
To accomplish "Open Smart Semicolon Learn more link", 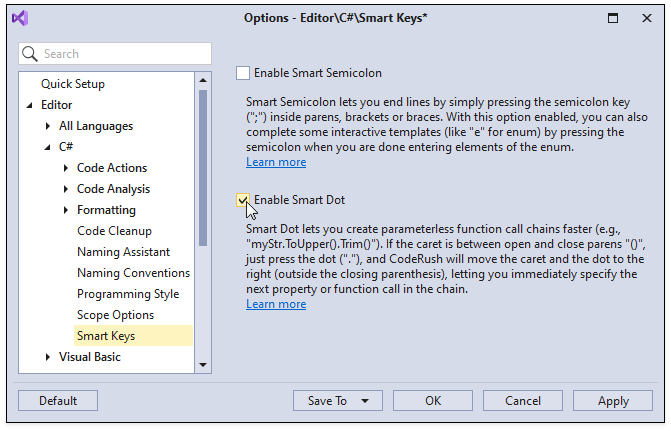I will (276, 162).
